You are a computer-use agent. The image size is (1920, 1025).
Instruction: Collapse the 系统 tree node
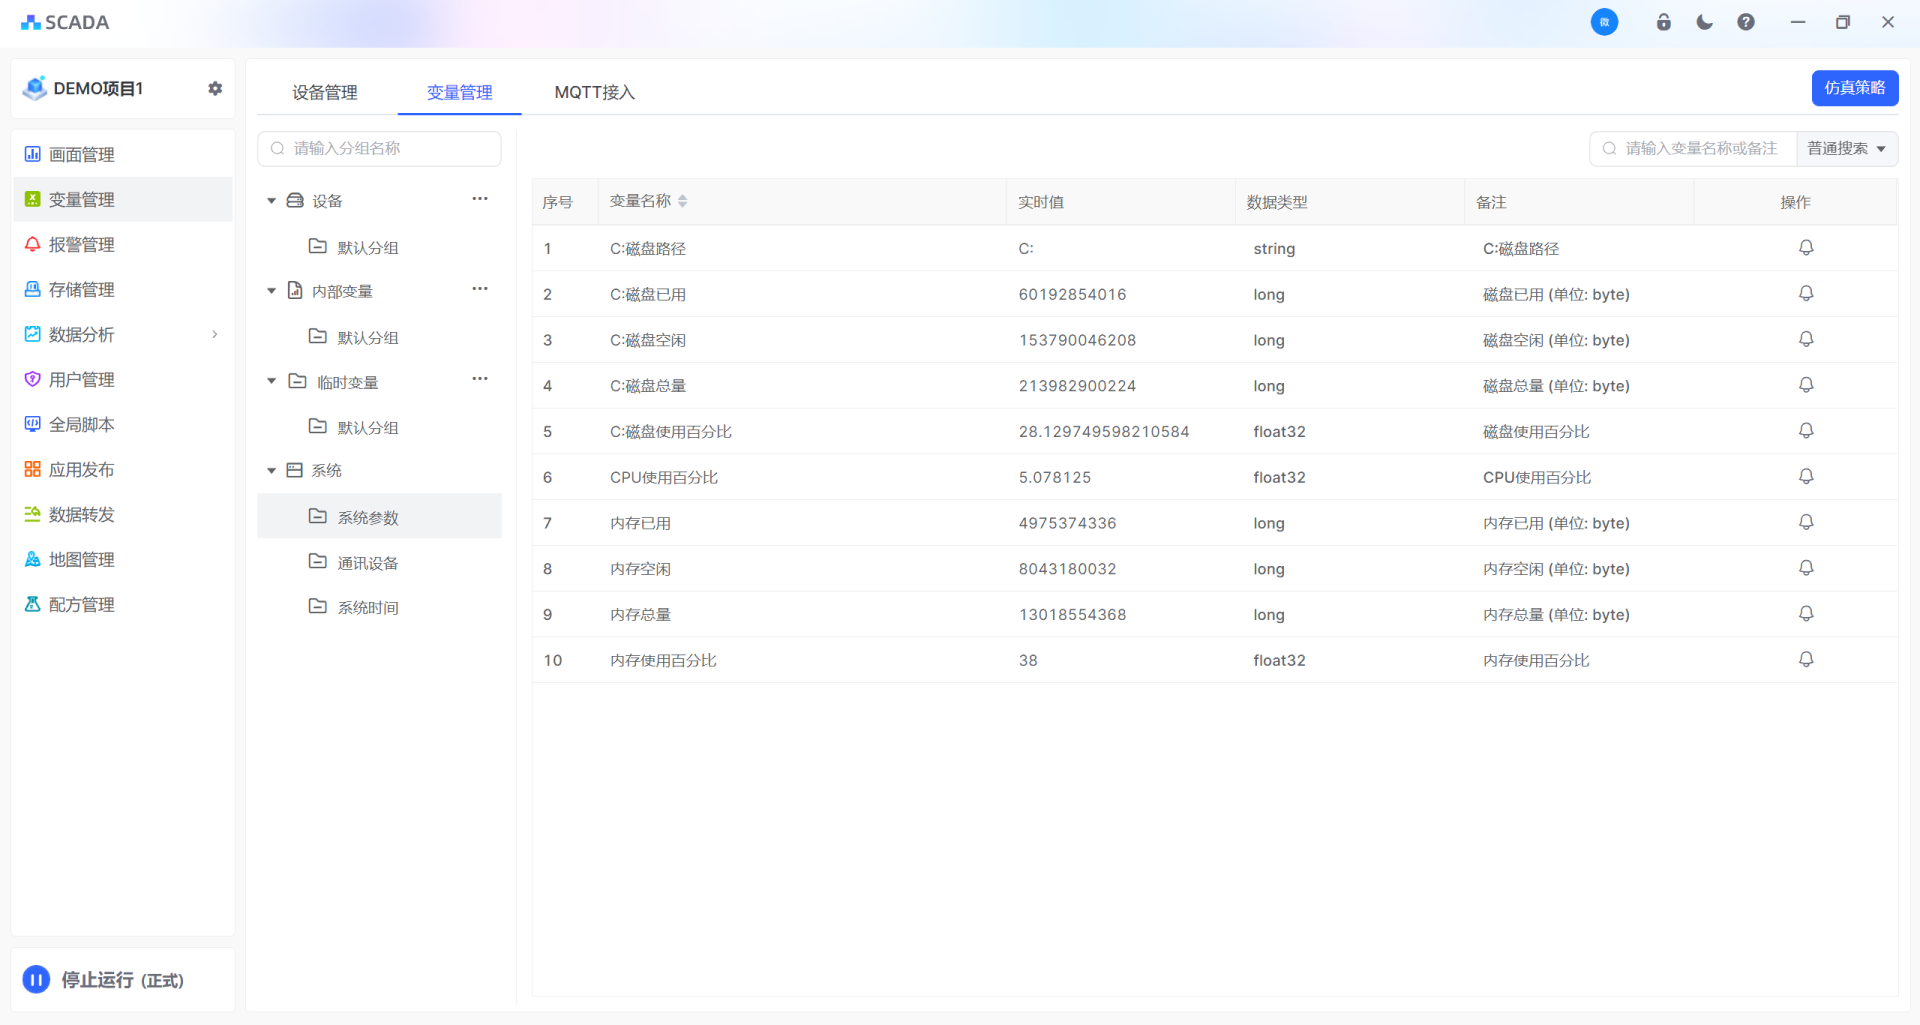[271, 471]
